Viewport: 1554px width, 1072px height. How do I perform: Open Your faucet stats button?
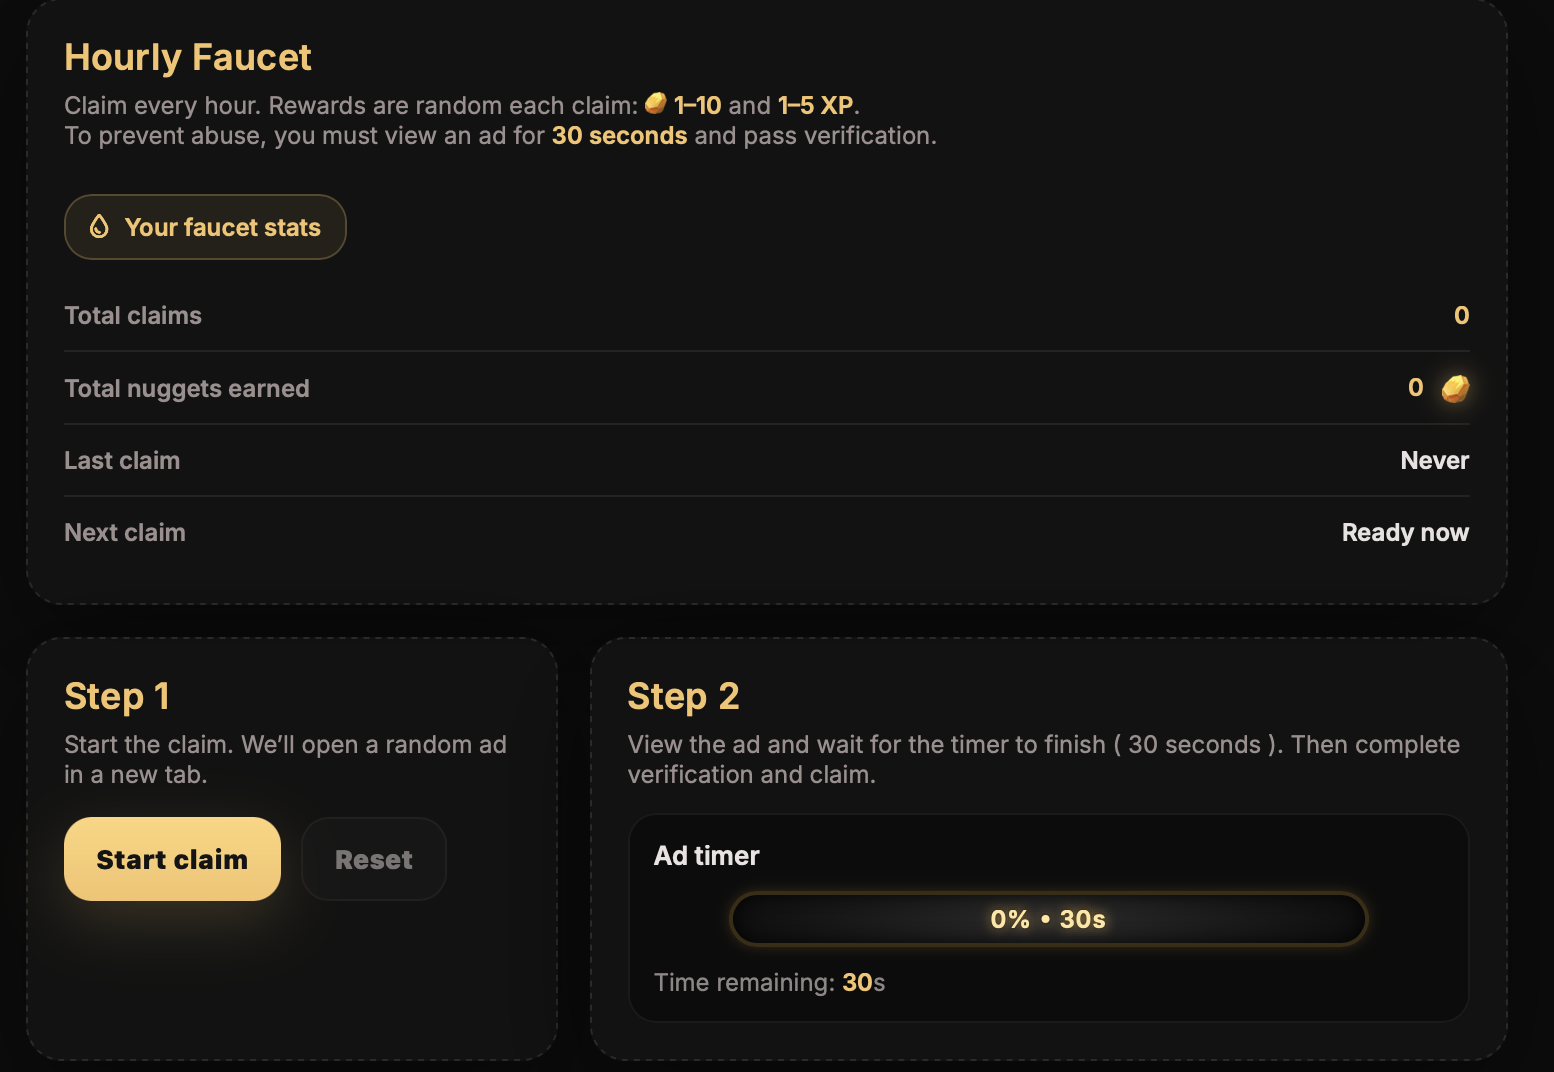[x=205, y=227]
